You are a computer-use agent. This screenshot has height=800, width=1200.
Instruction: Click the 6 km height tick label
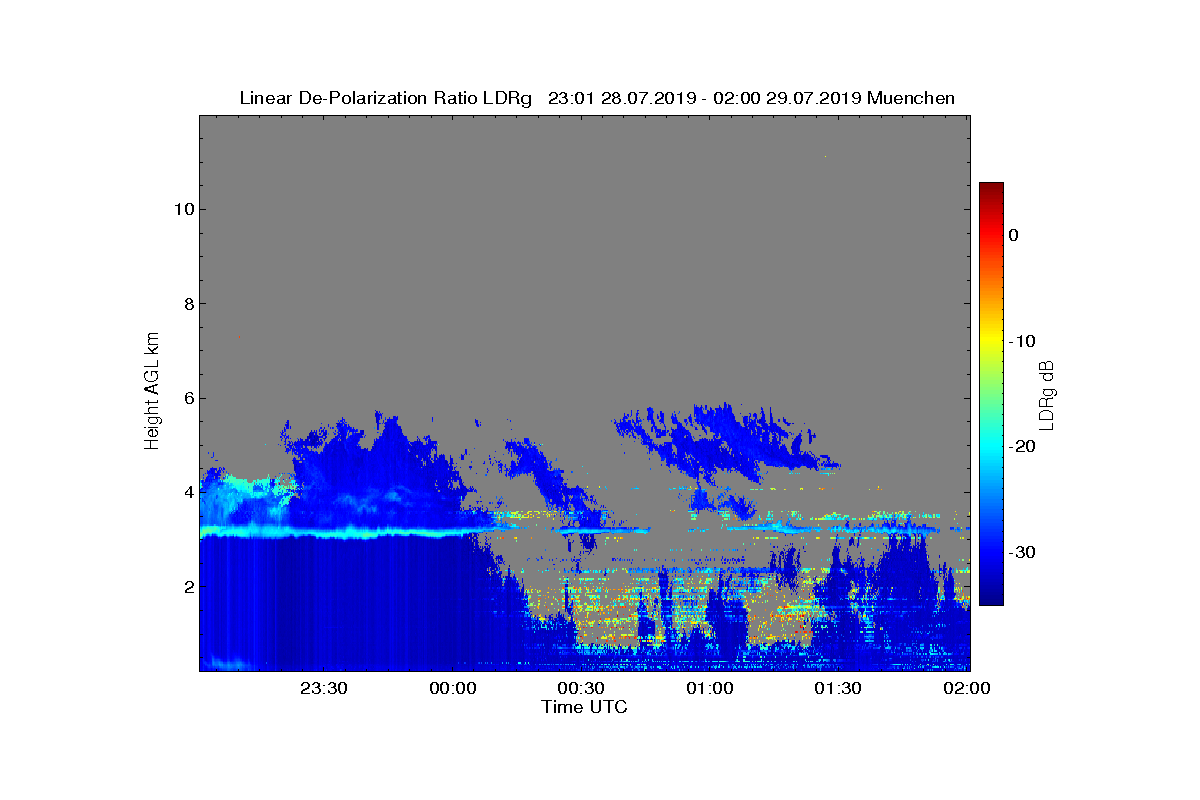[187, 398]
